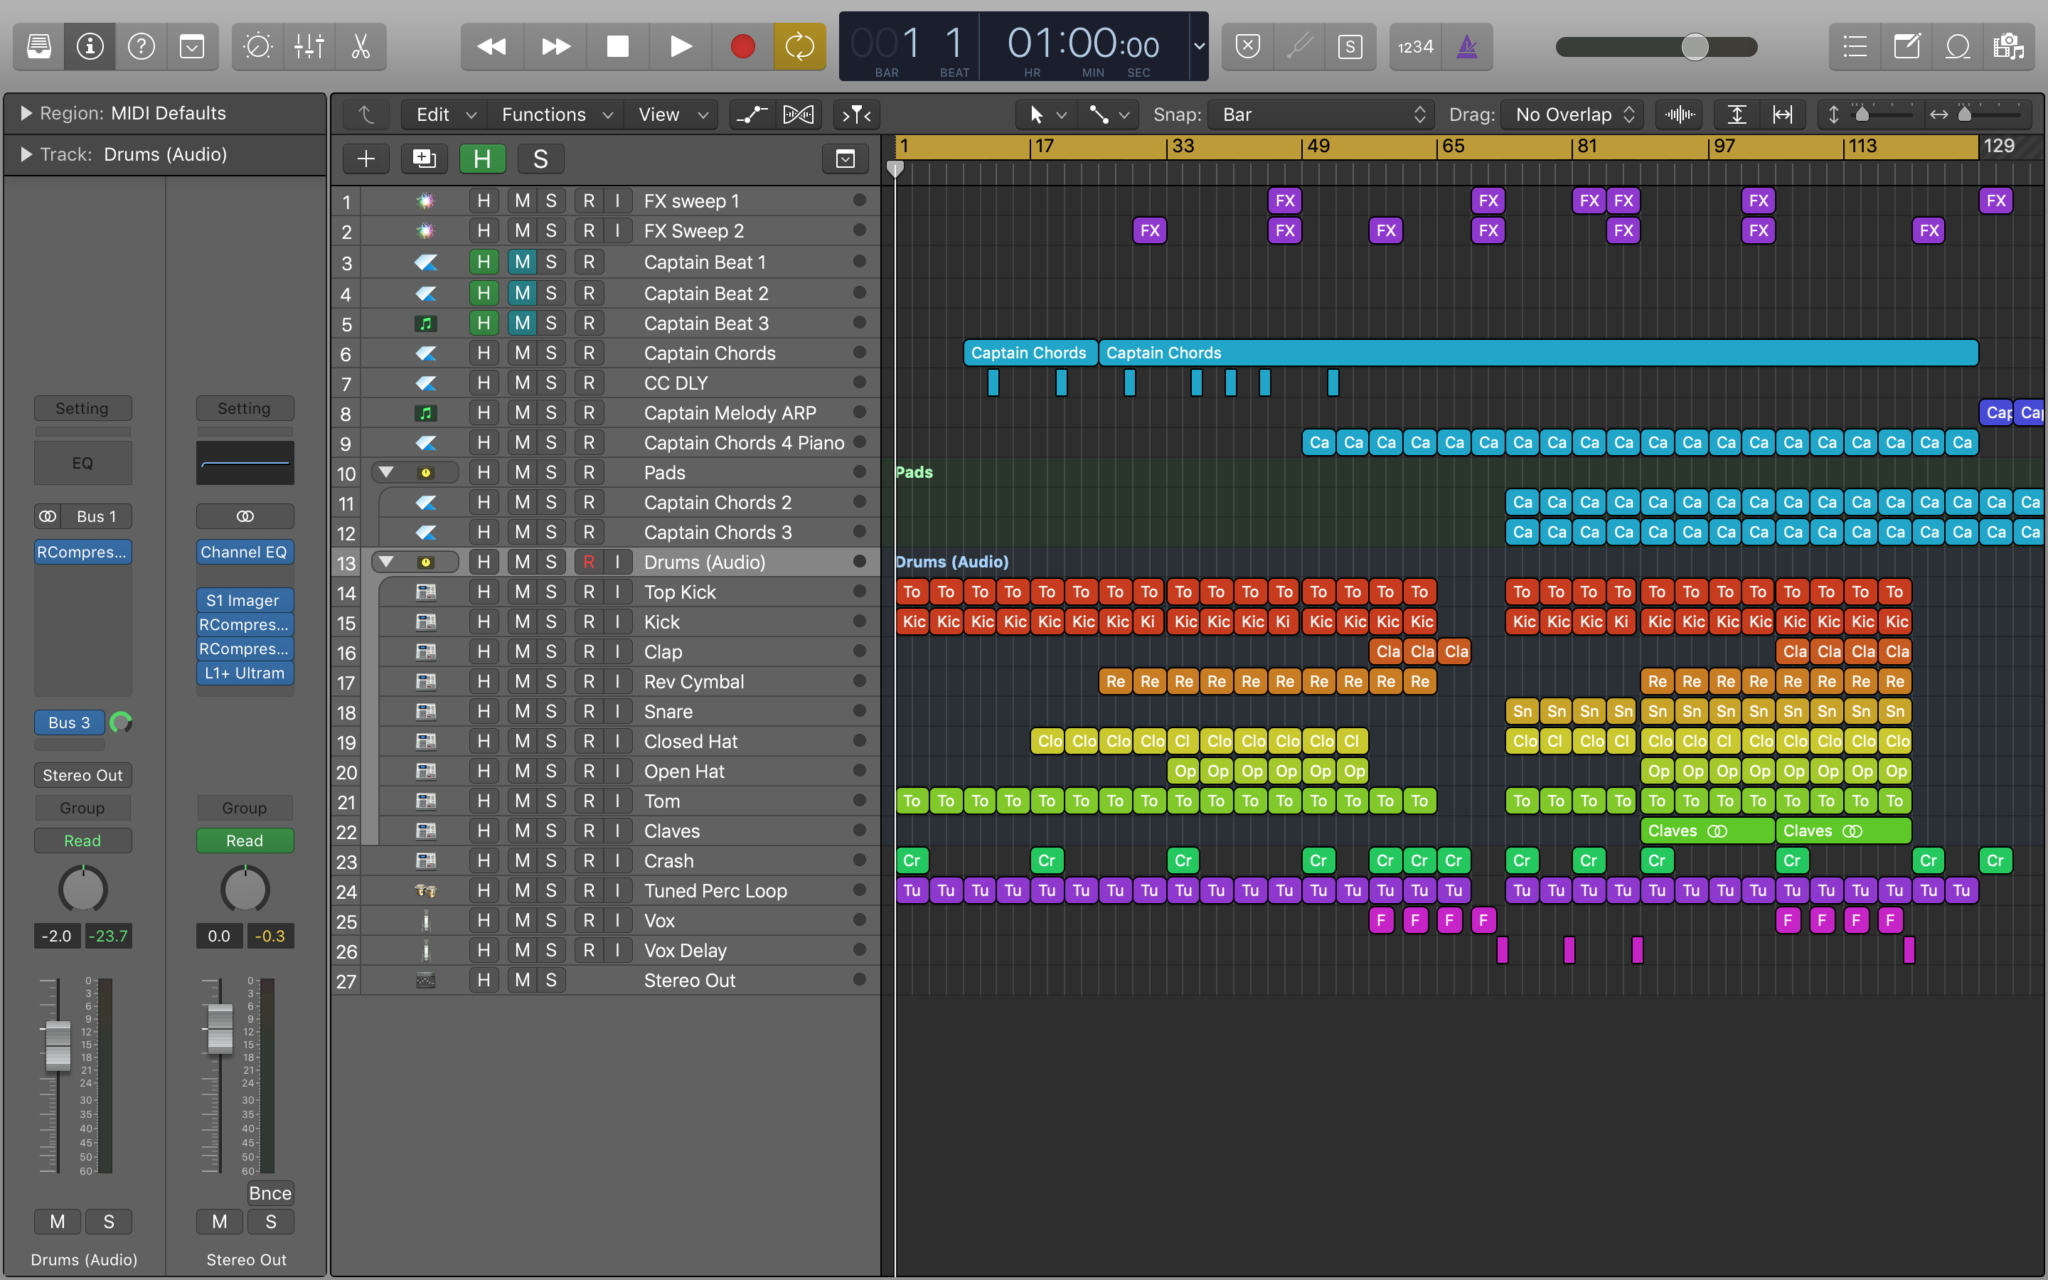Select the first Captain Chords region
Viewport: 2048px width, 1280px height.
click(1030, 353)
